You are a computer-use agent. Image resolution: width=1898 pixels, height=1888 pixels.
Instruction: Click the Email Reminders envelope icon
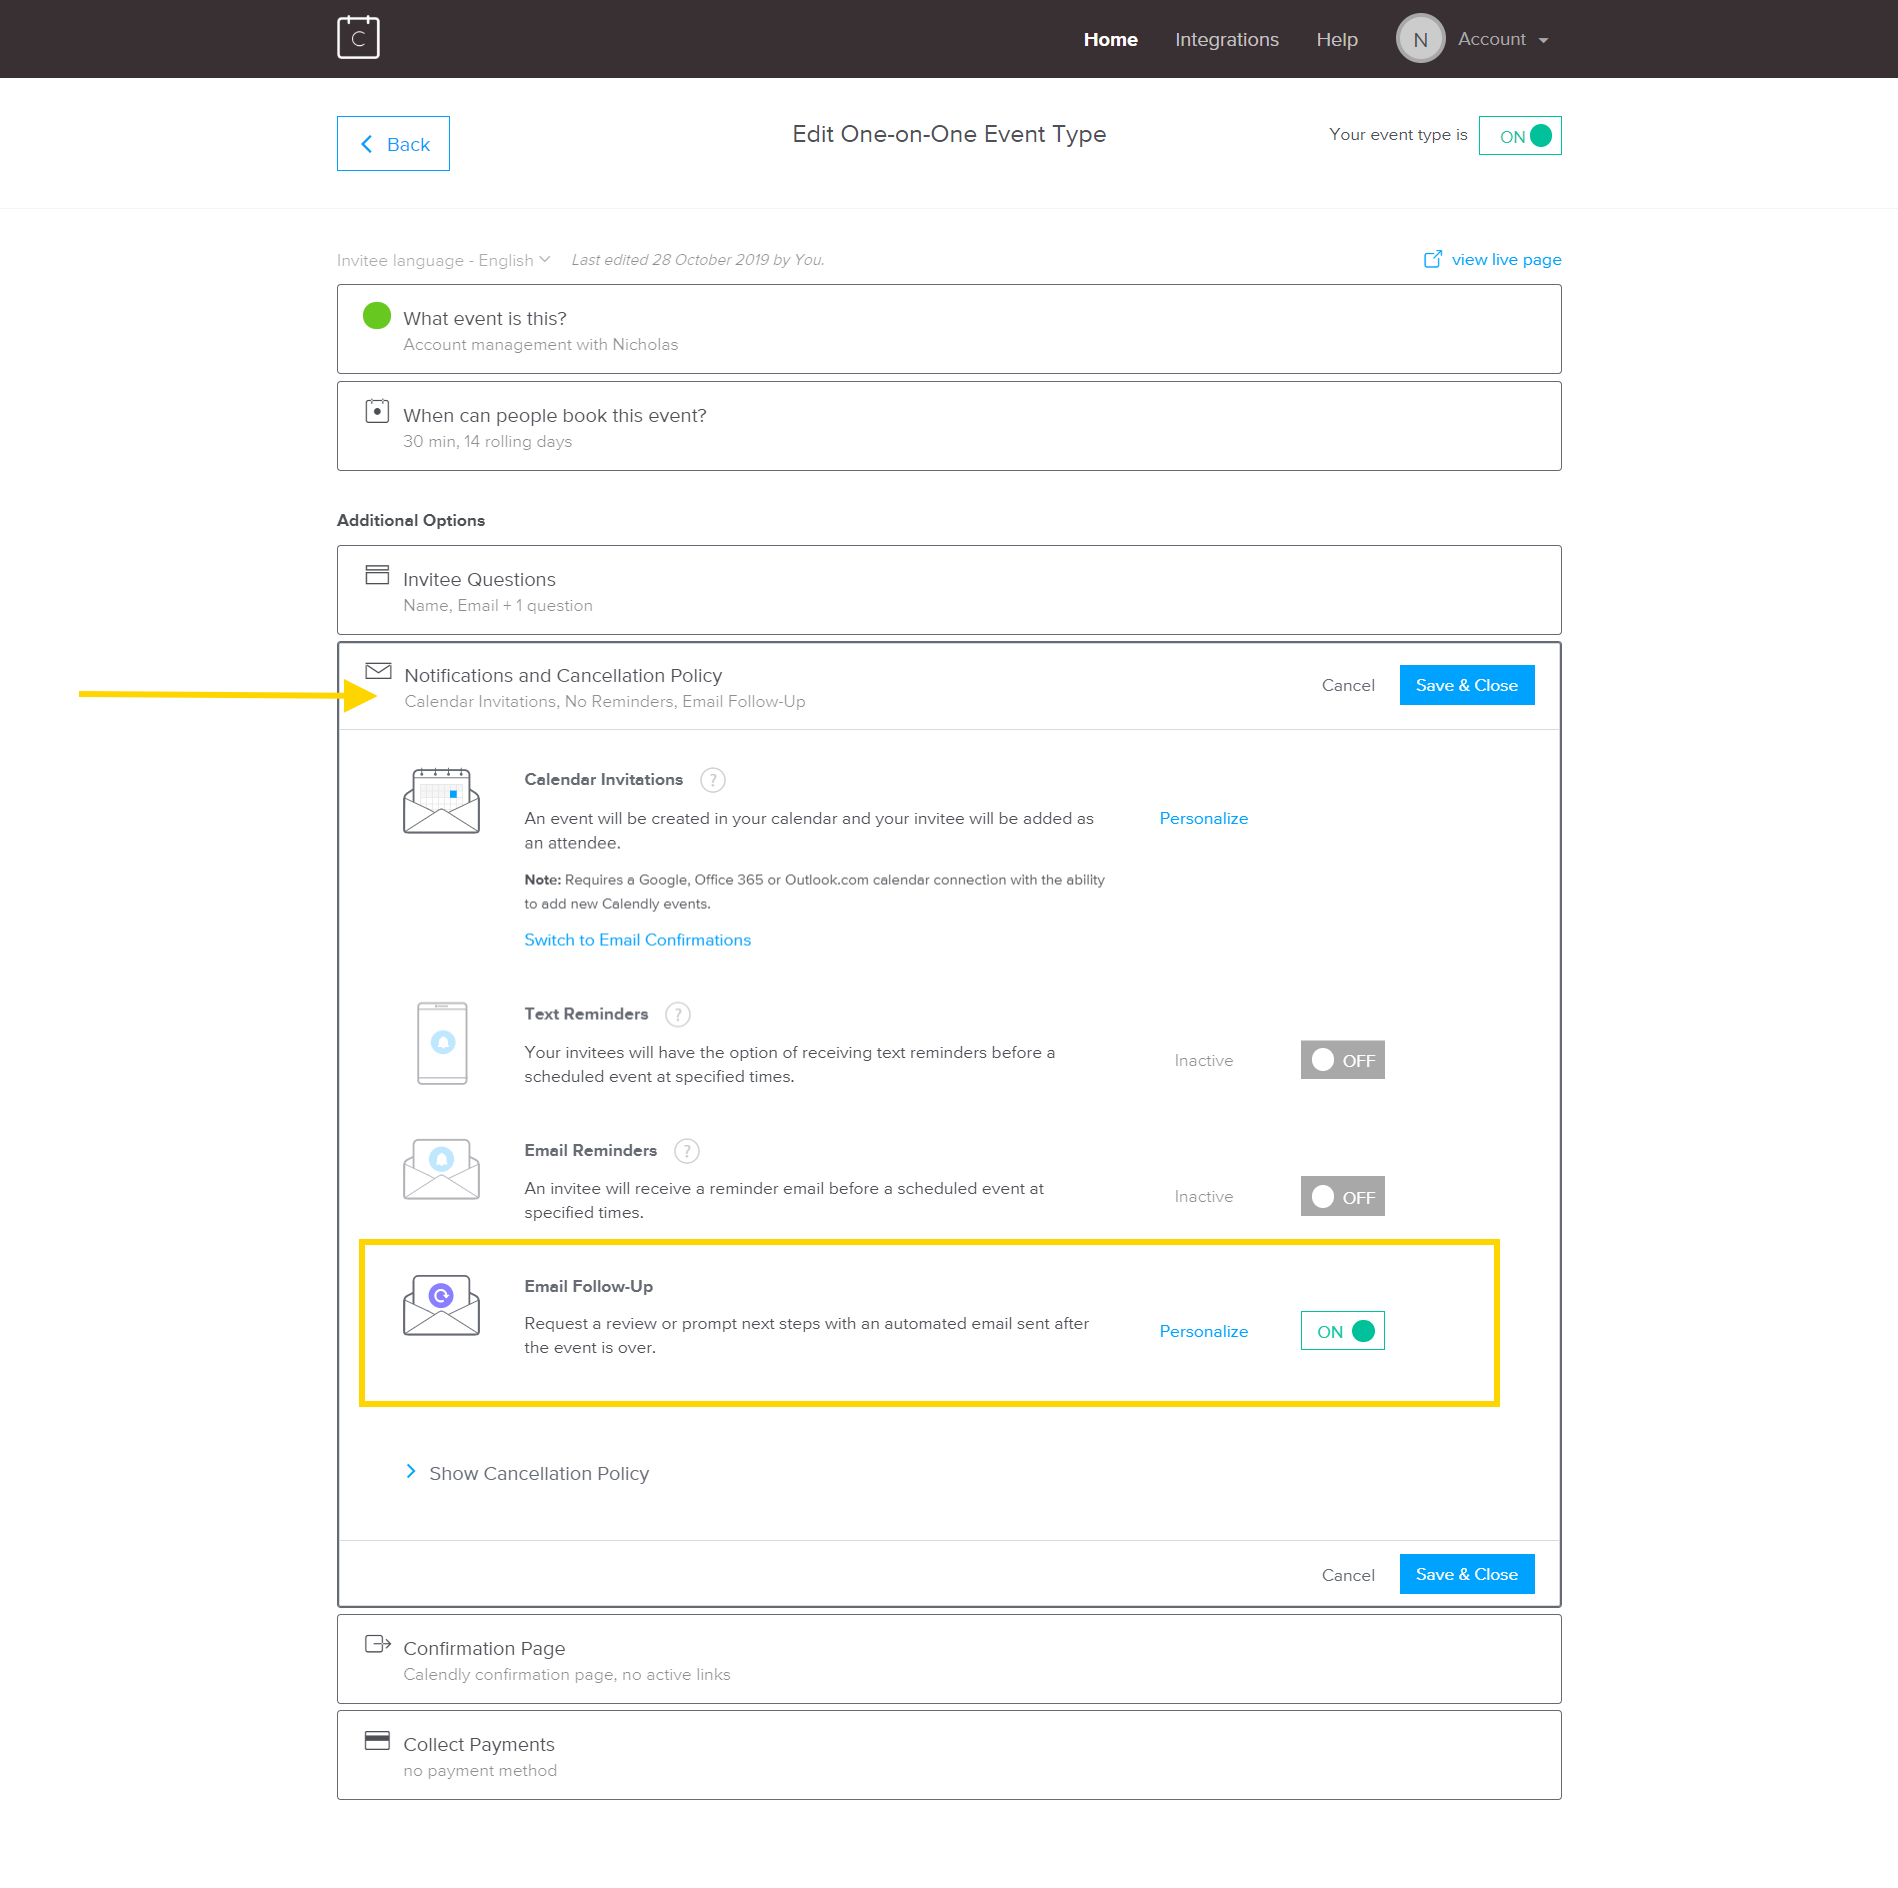point(441,1168)
